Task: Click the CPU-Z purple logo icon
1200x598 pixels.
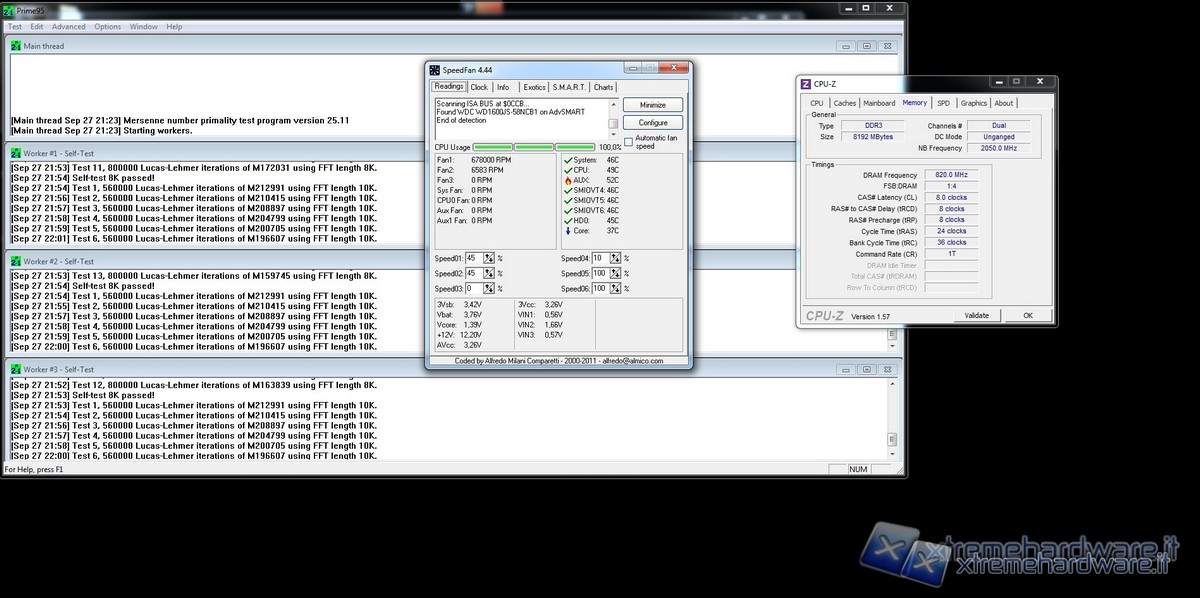Action: [806, 85]
